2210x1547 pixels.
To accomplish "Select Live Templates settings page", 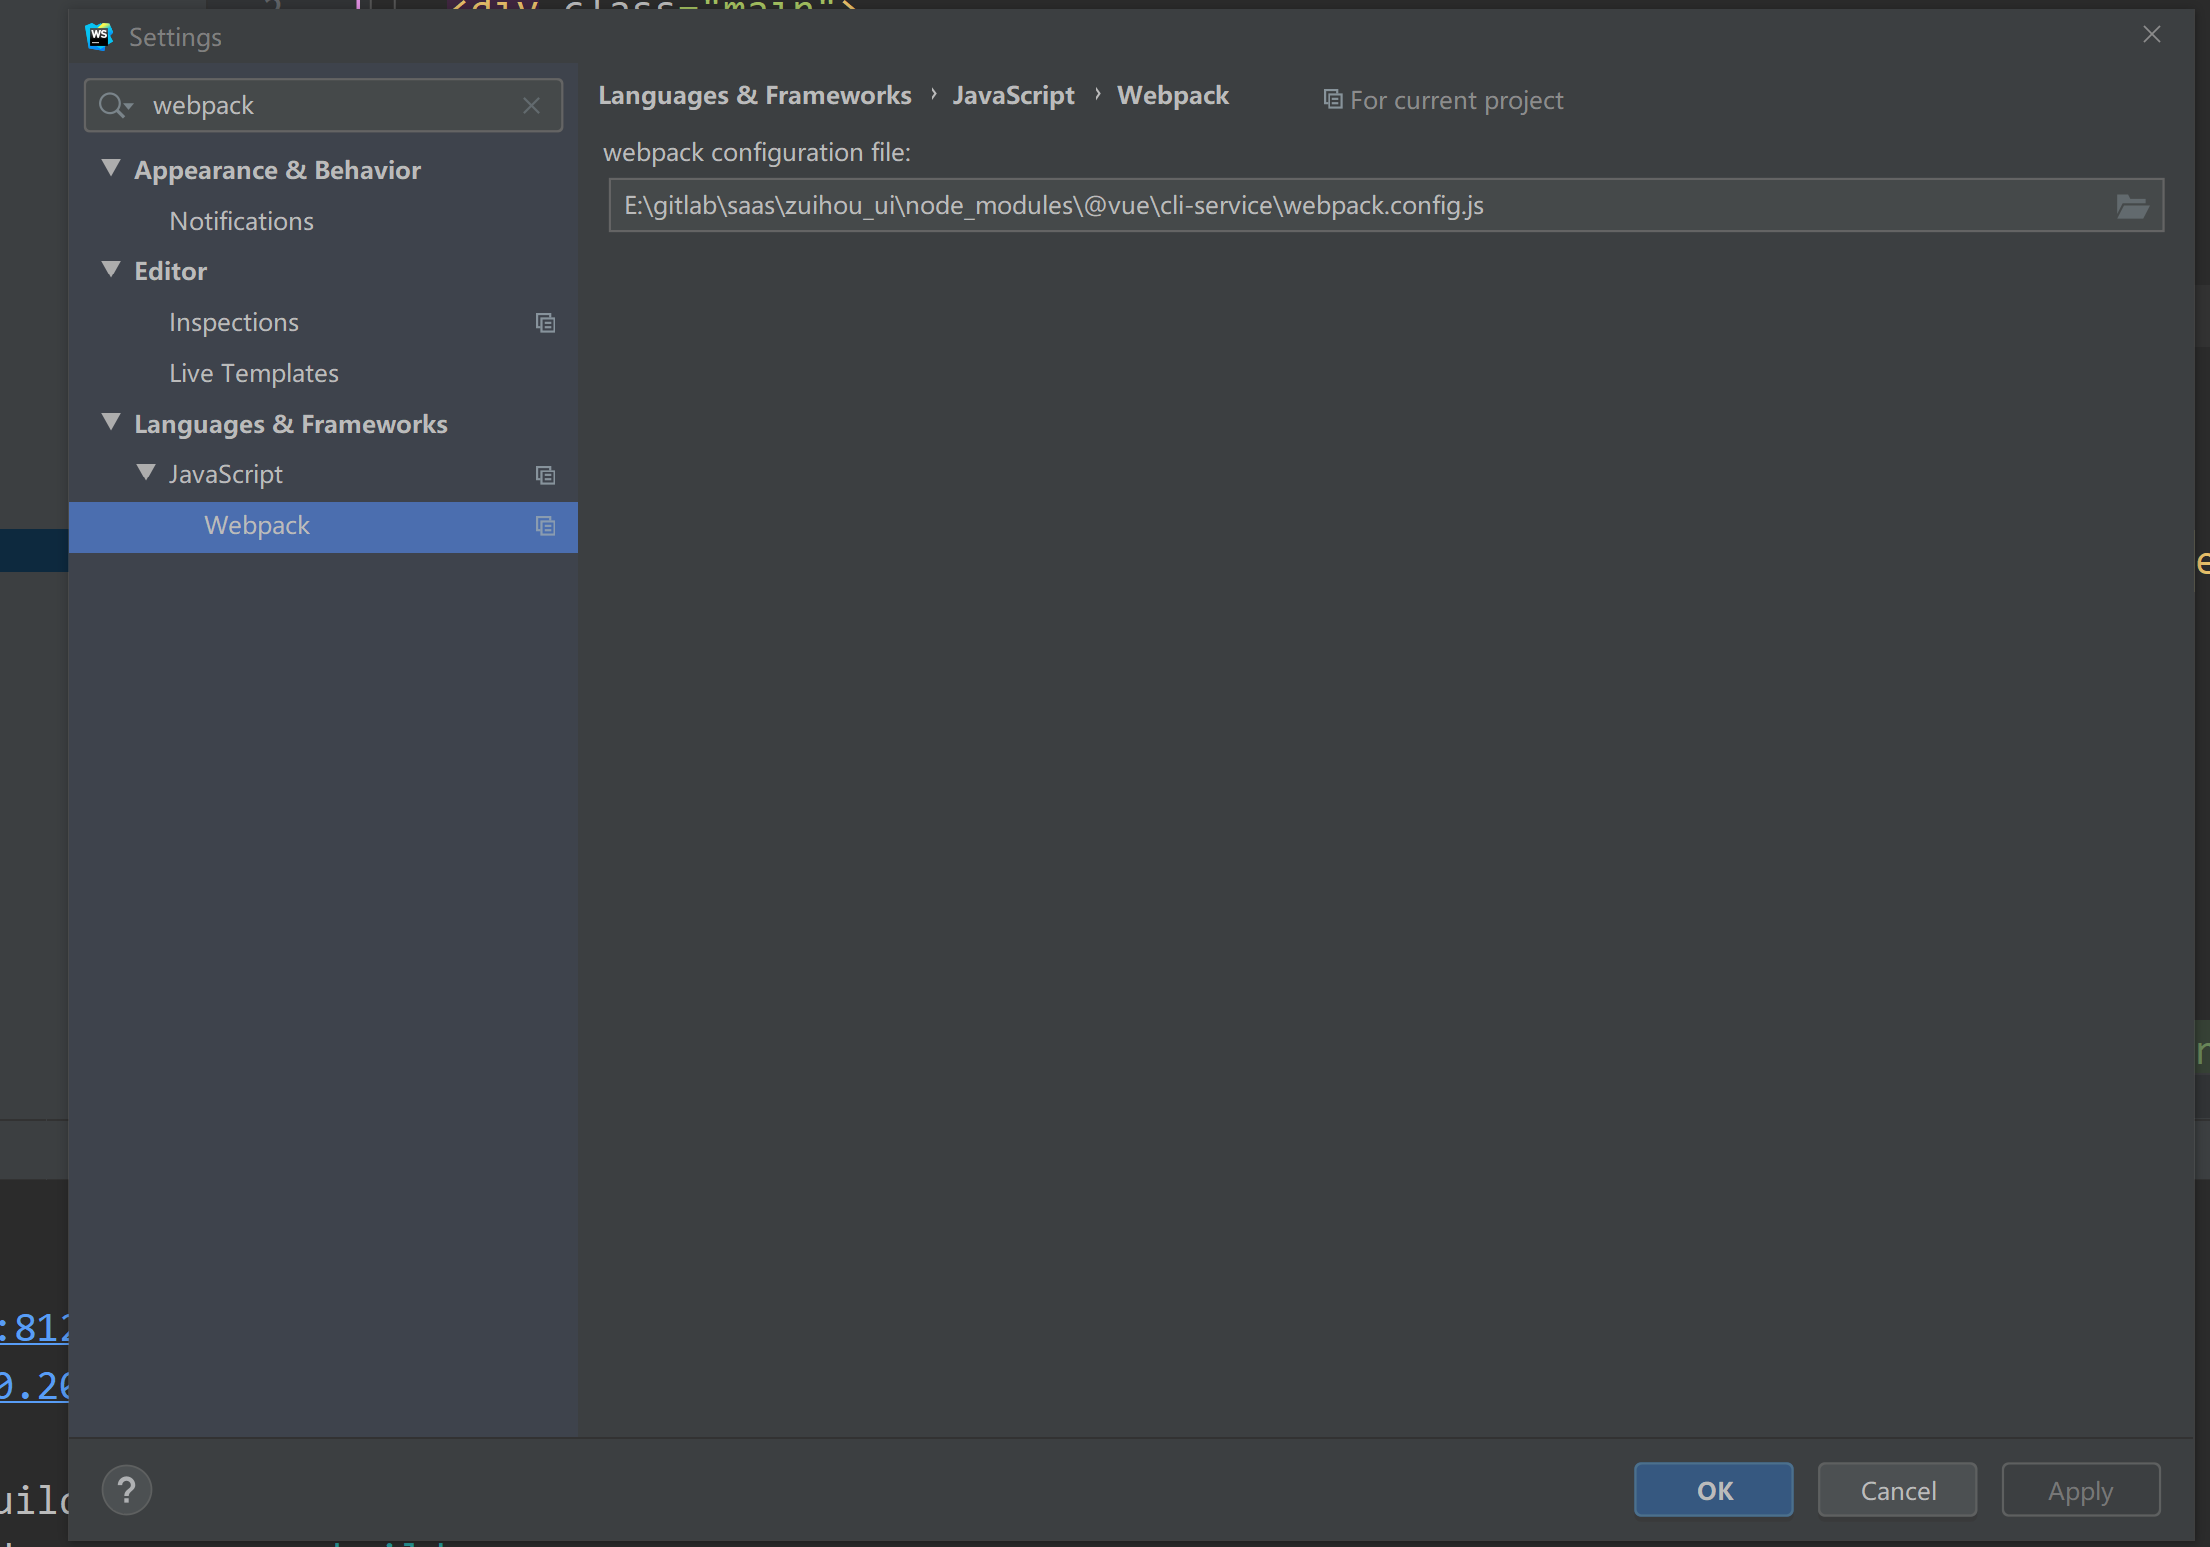I will (253, 372).
